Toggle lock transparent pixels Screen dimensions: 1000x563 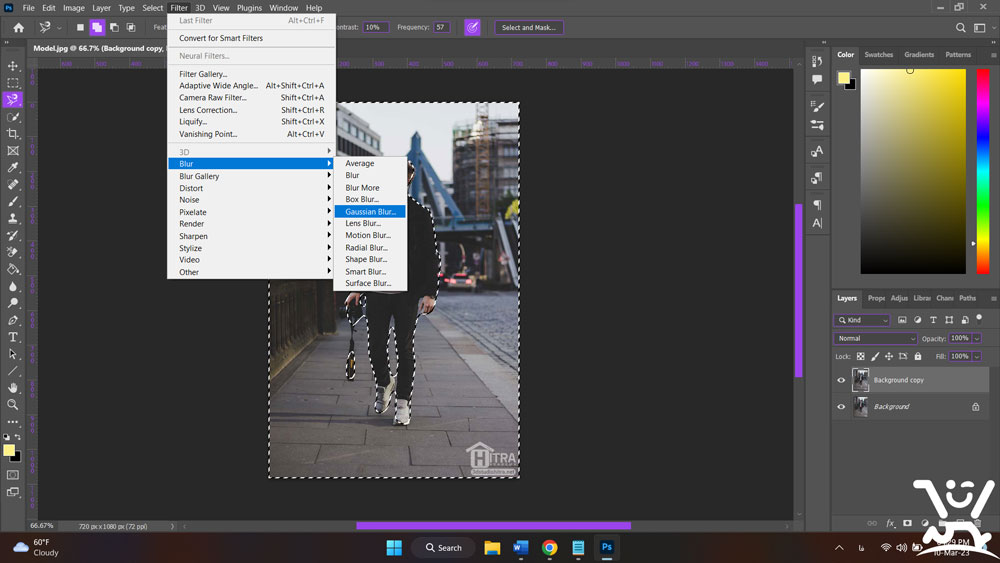(860, 356)
